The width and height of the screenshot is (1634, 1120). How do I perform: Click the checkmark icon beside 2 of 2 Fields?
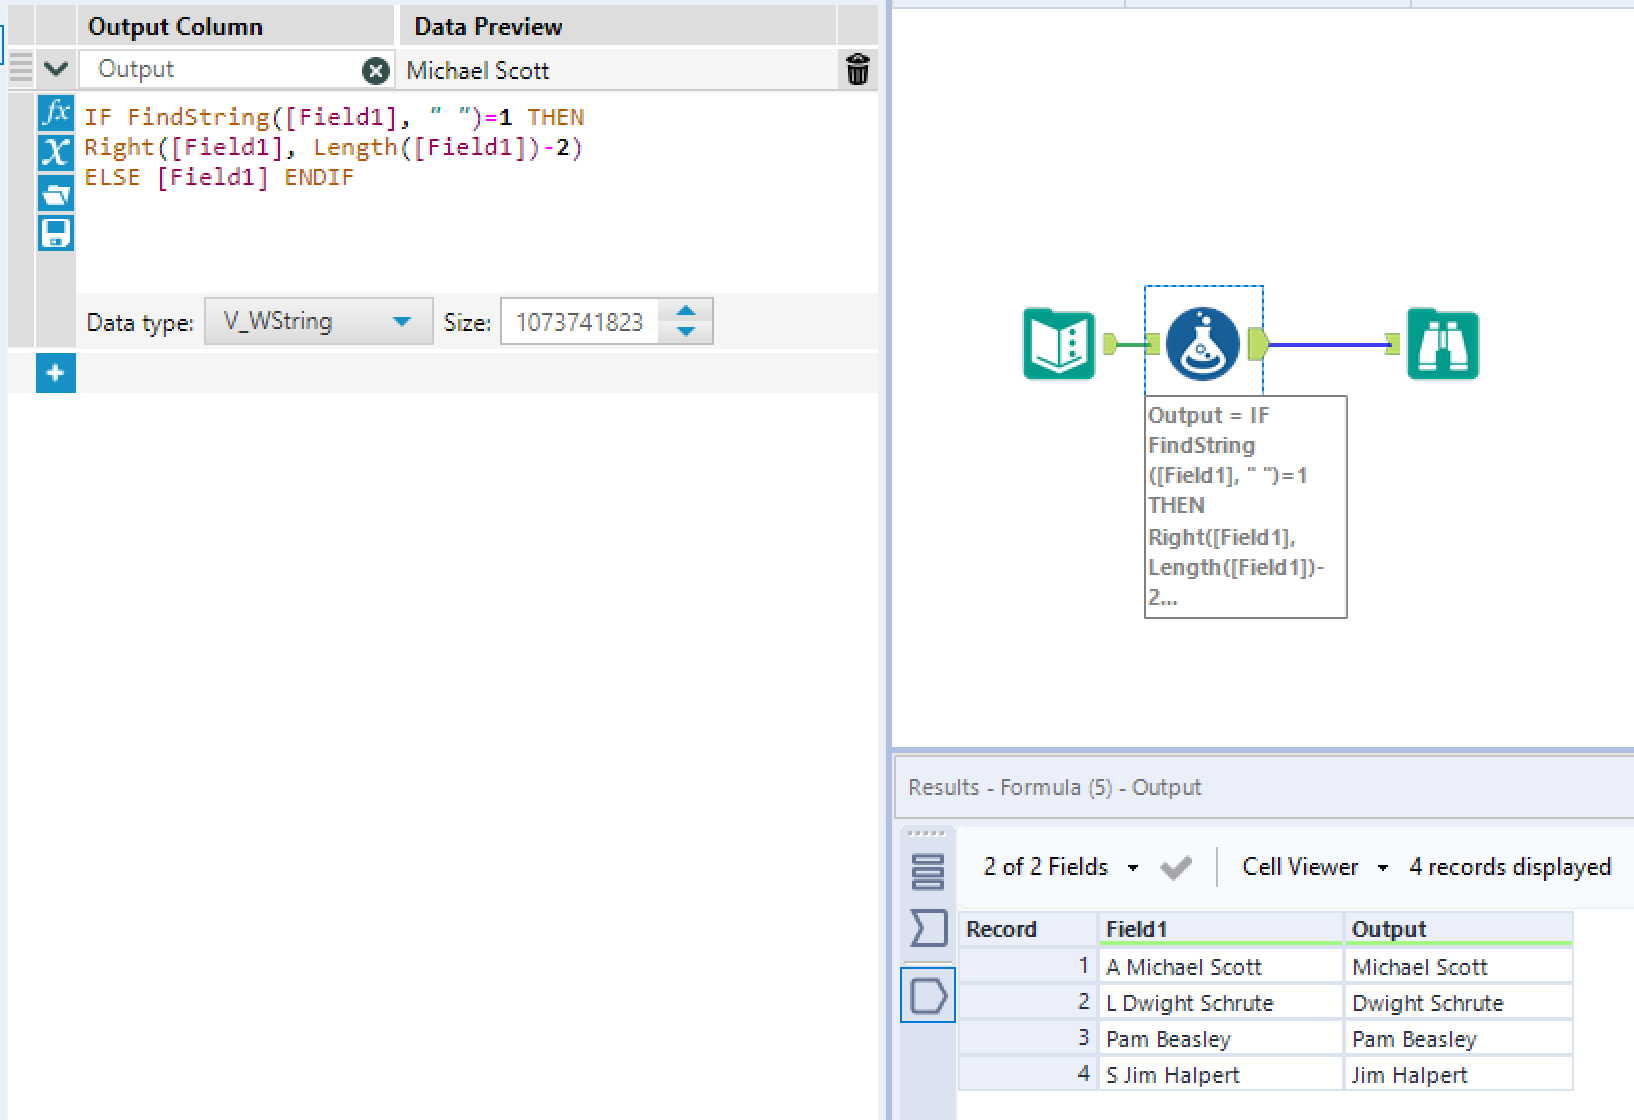click(1175, 866)
